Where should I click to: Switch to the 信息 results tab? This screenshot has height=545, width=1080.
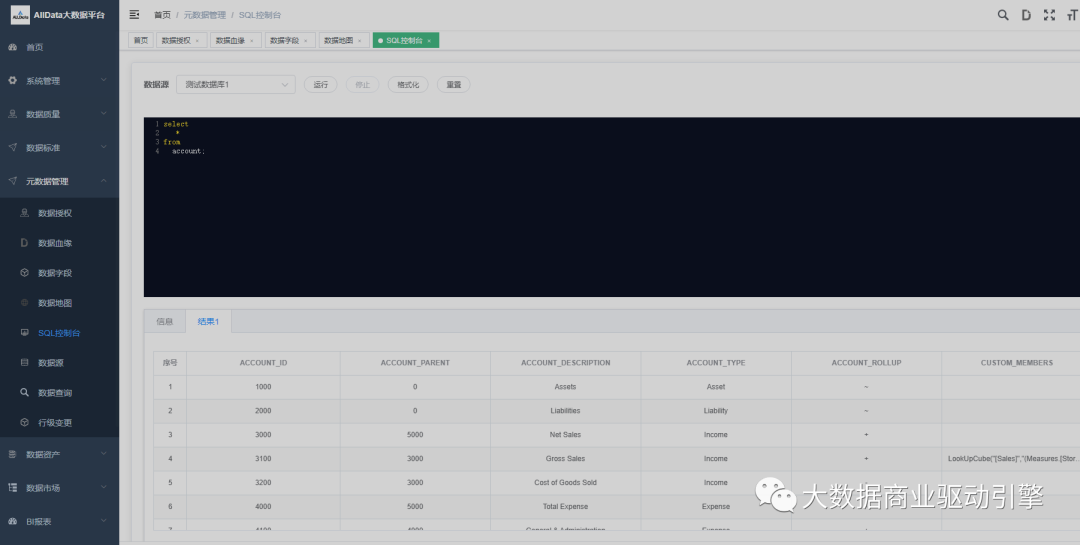click(164, 322)
